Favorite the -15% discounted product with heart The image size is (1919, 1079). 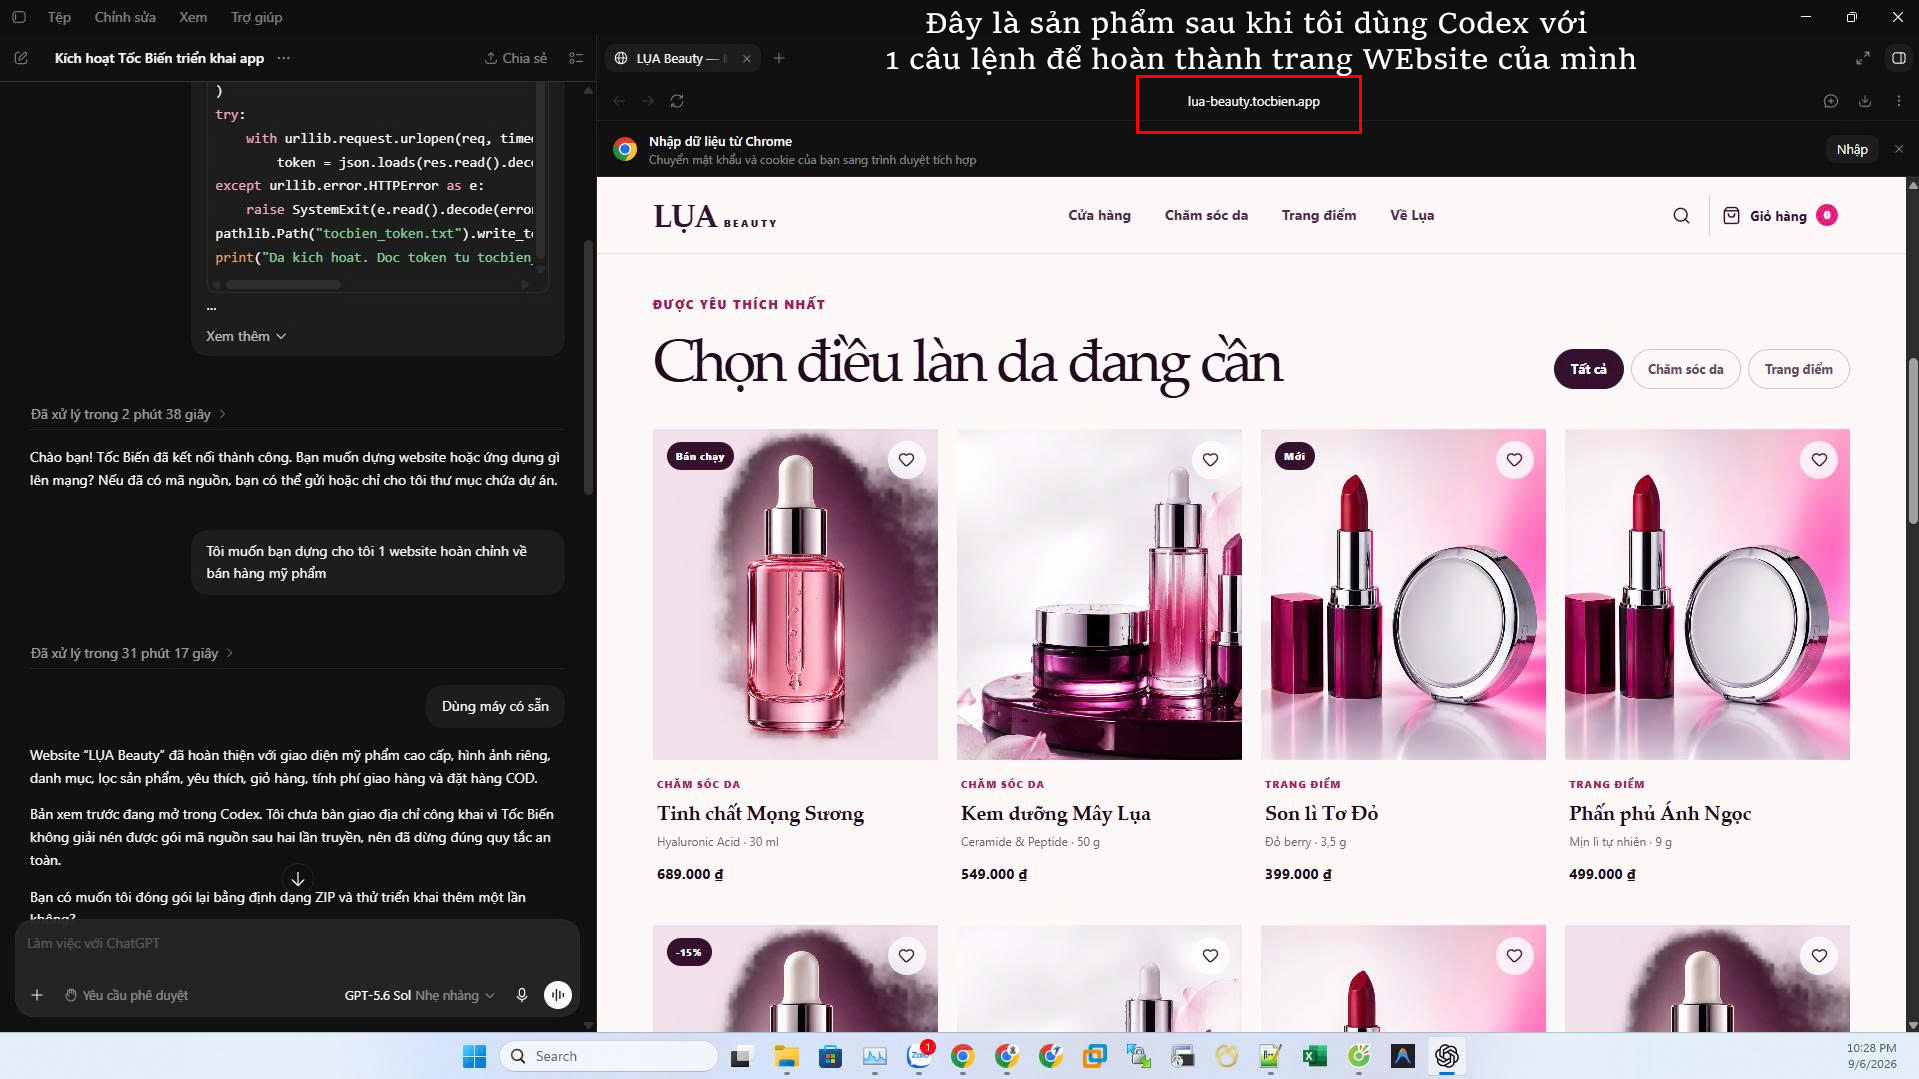[x=906, y=956]
